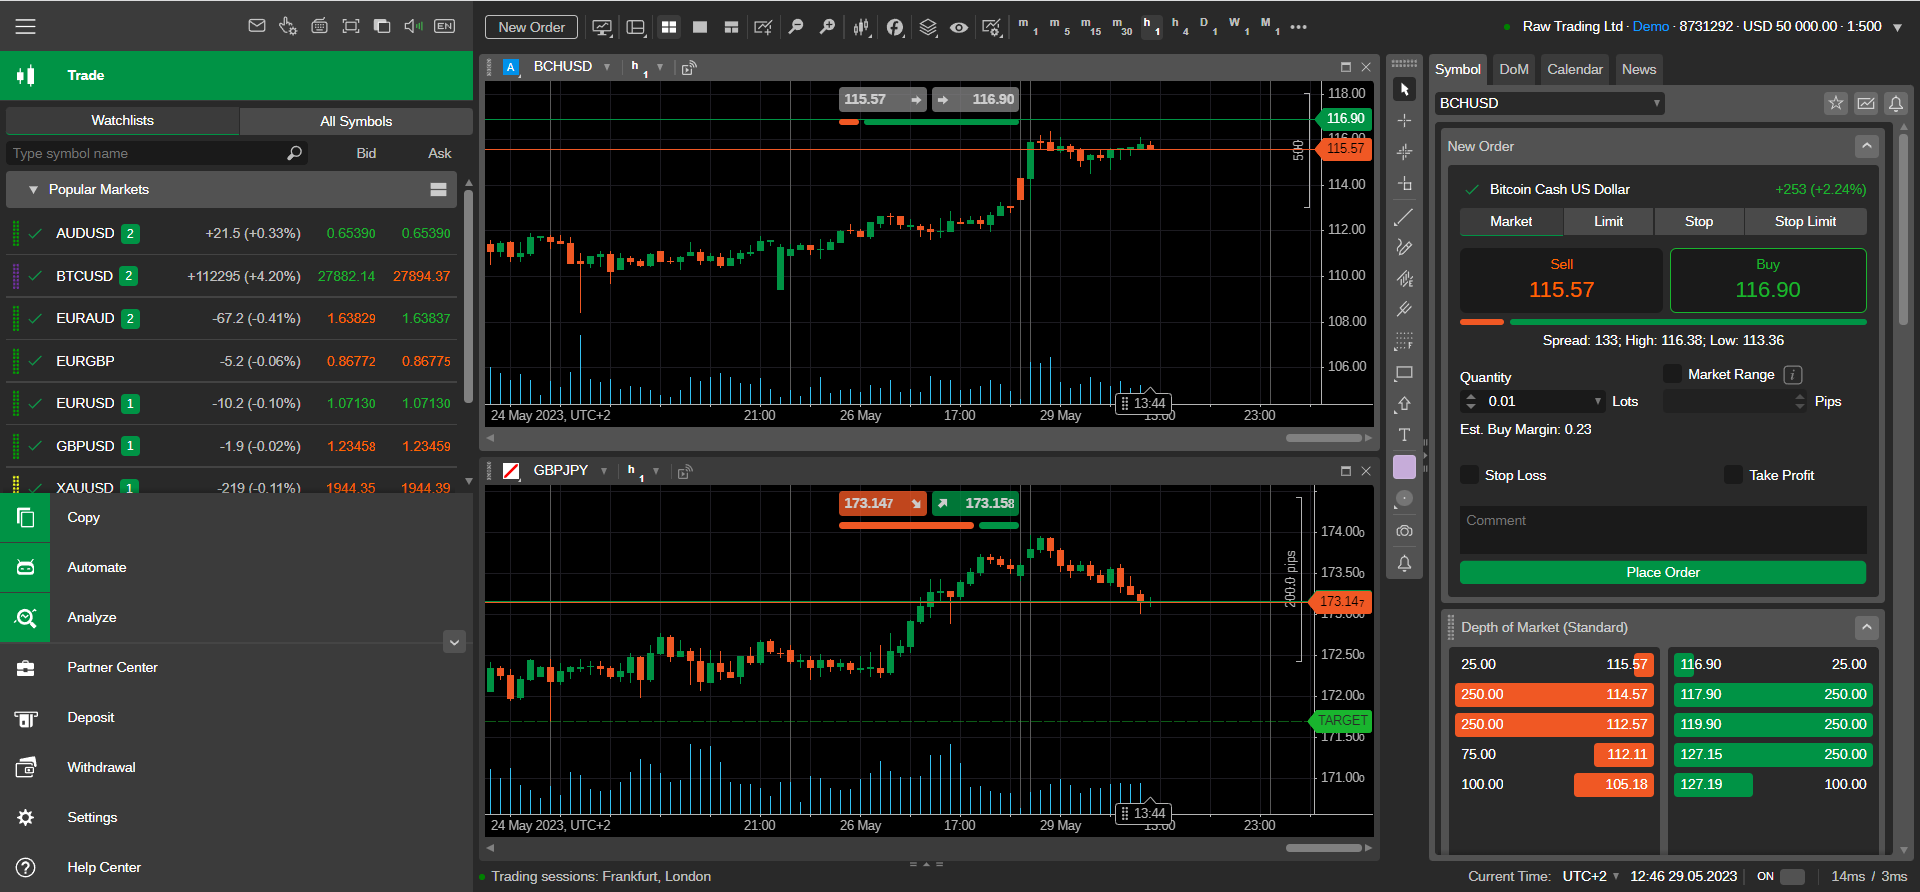Open the hamburger main menu
The width and height of the screenshot is (1920, 892).
(x=26, y=27)
